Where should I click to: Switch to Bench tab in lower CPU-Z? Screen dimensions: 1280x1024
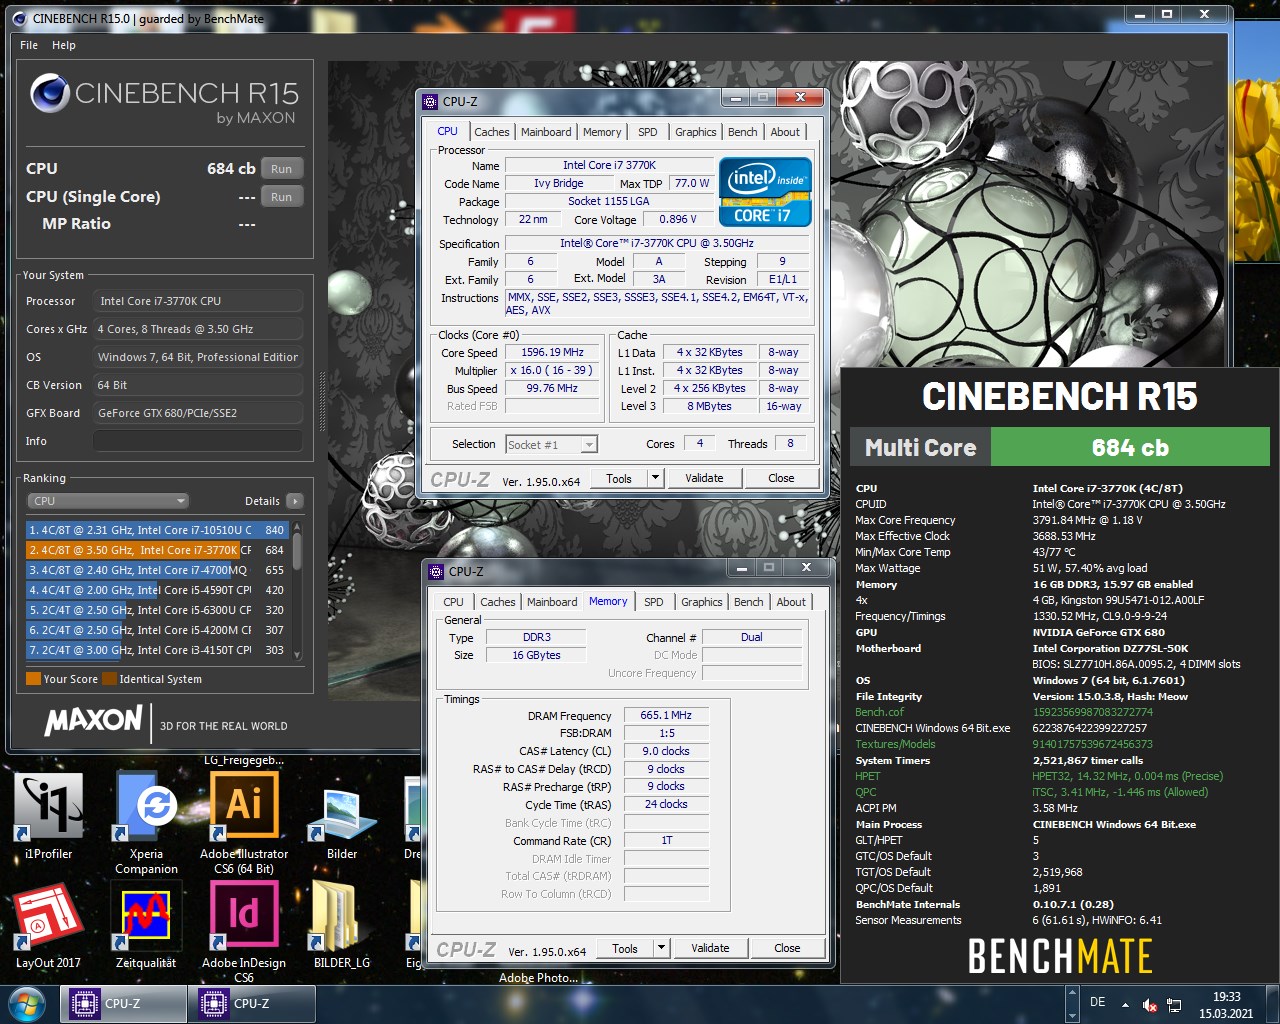tap(749, 602)
